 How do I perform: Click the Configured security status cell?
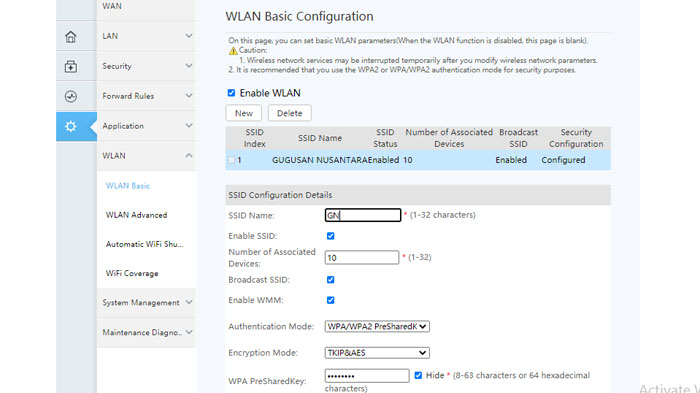click(x=563, y=160)
